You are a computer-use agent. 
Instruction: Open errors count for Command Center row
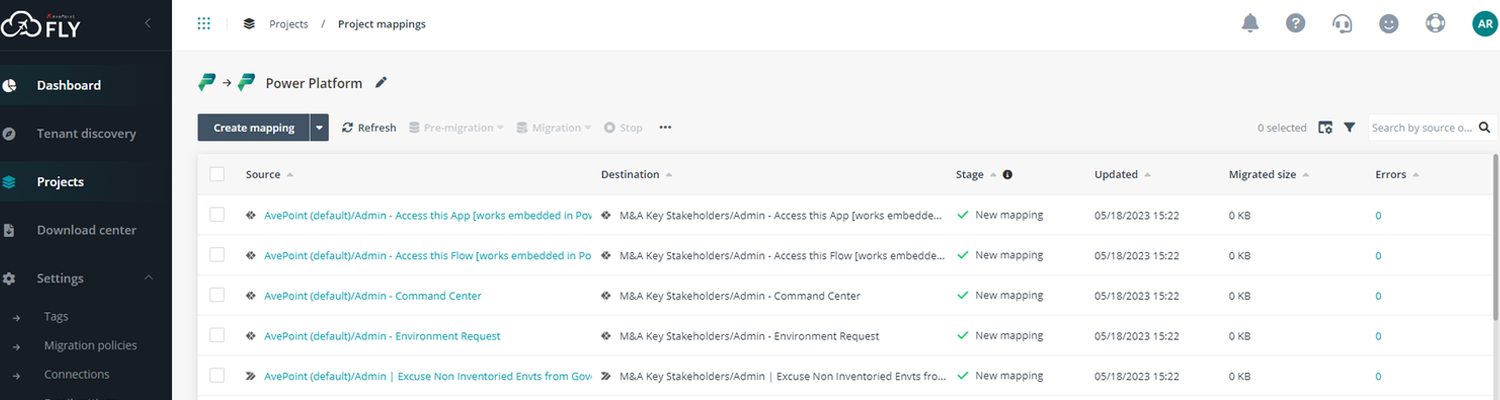click(1378, 296)
